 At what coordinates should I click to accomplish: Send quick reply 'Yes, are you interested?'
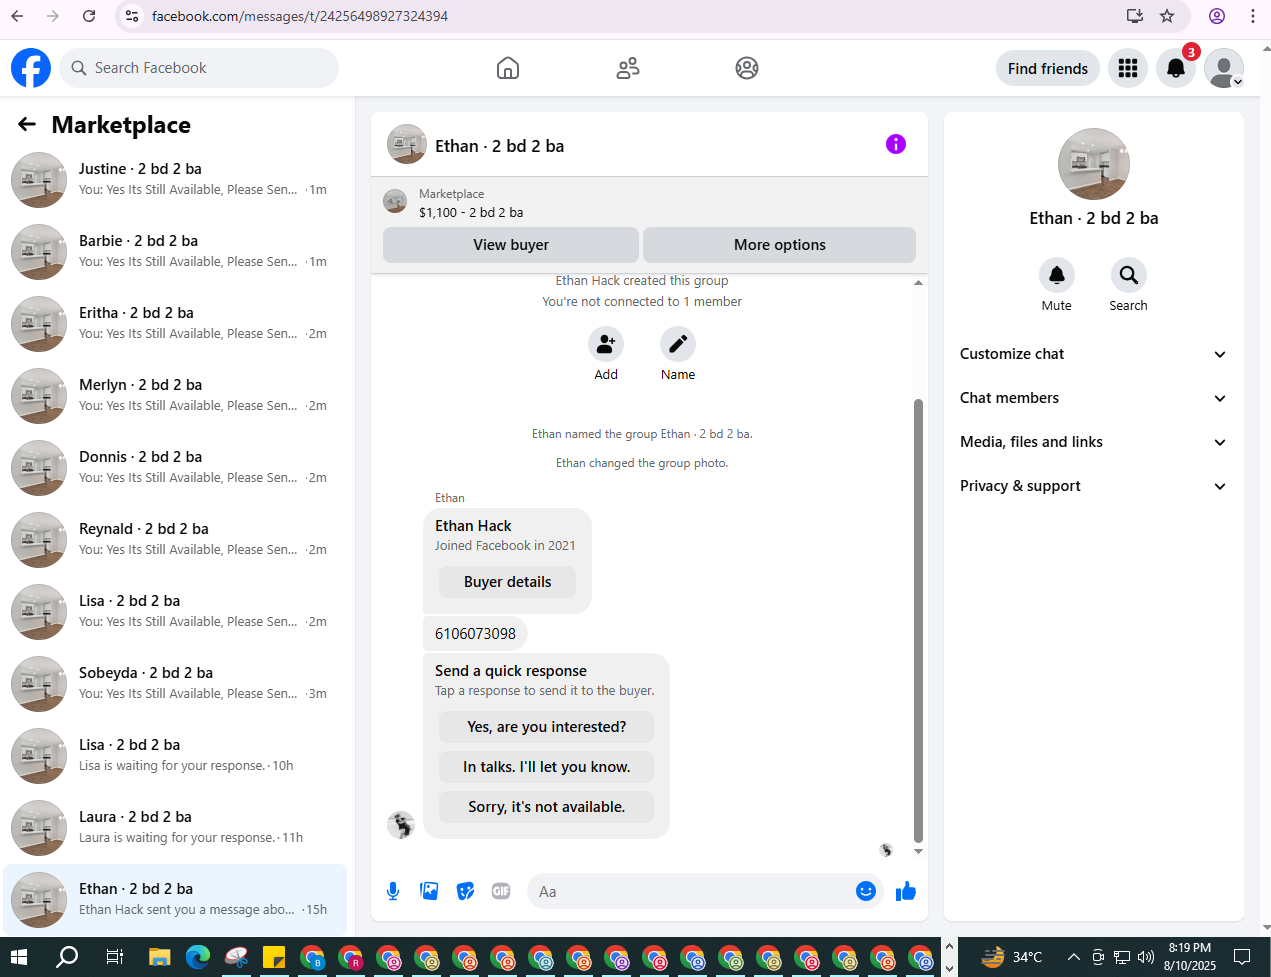tap(546, 727)
